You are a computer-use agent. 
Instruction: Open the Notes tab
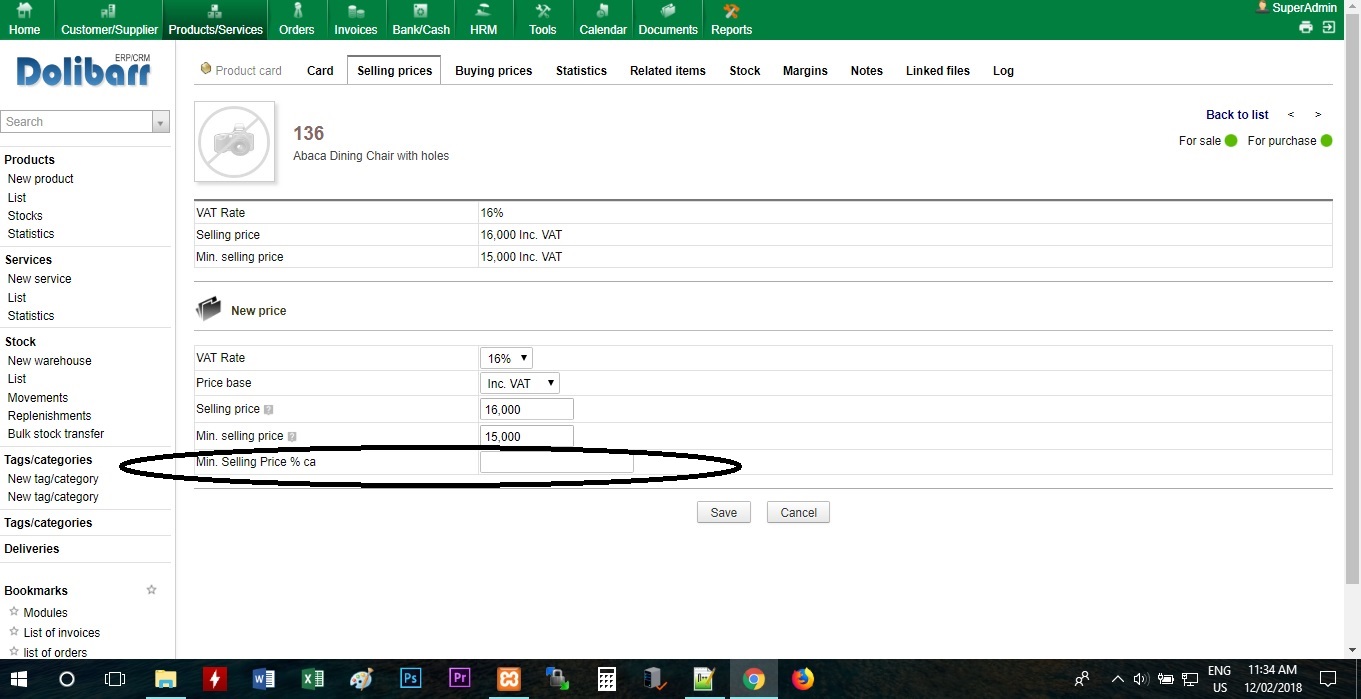867,71
